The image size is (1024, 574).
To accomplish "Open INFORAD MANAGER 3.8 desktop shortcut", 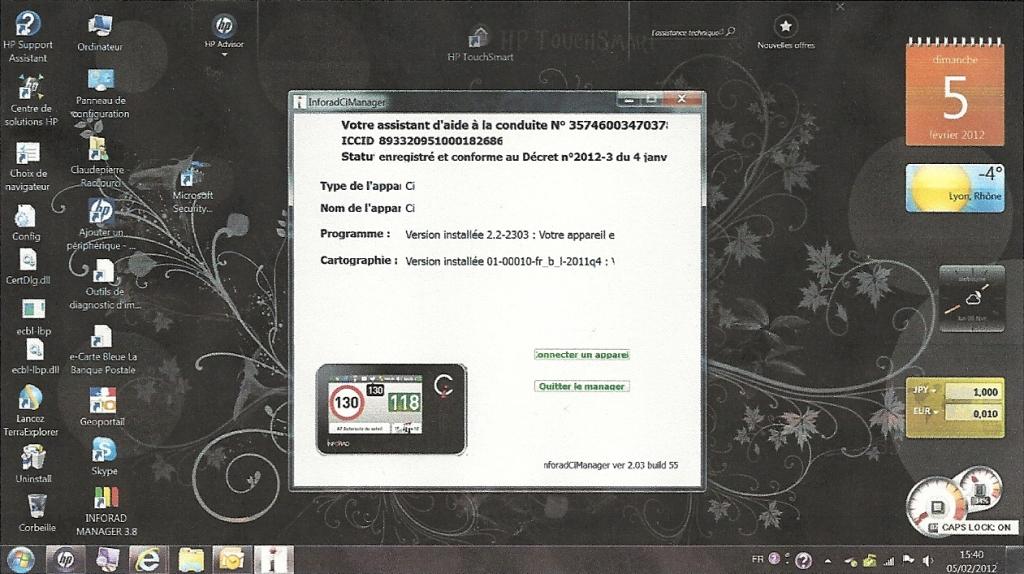I will coord(106,511).
